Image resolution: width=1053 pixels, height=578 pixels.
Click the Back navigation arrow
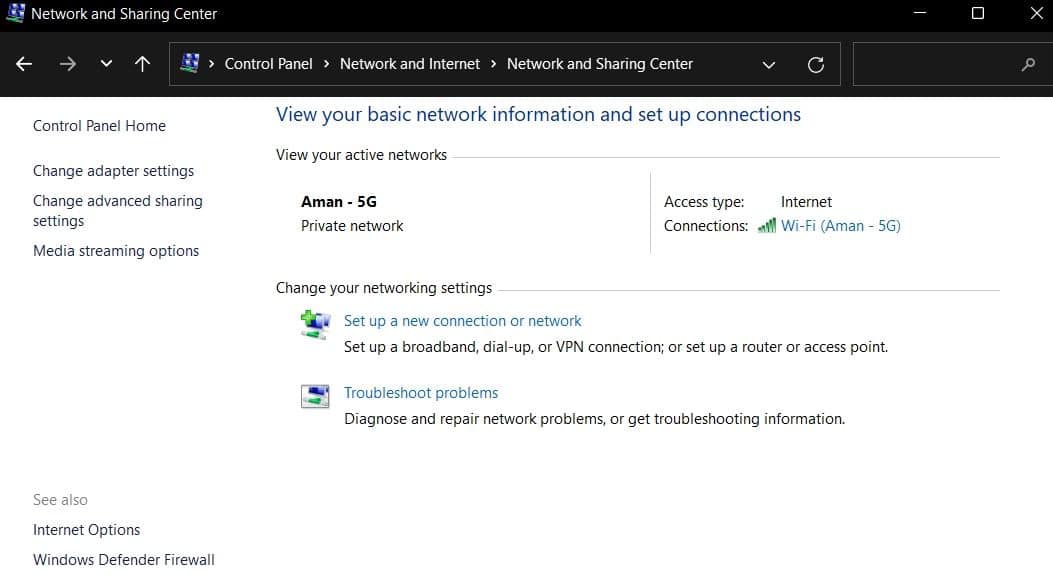click(x=25, y=64)
